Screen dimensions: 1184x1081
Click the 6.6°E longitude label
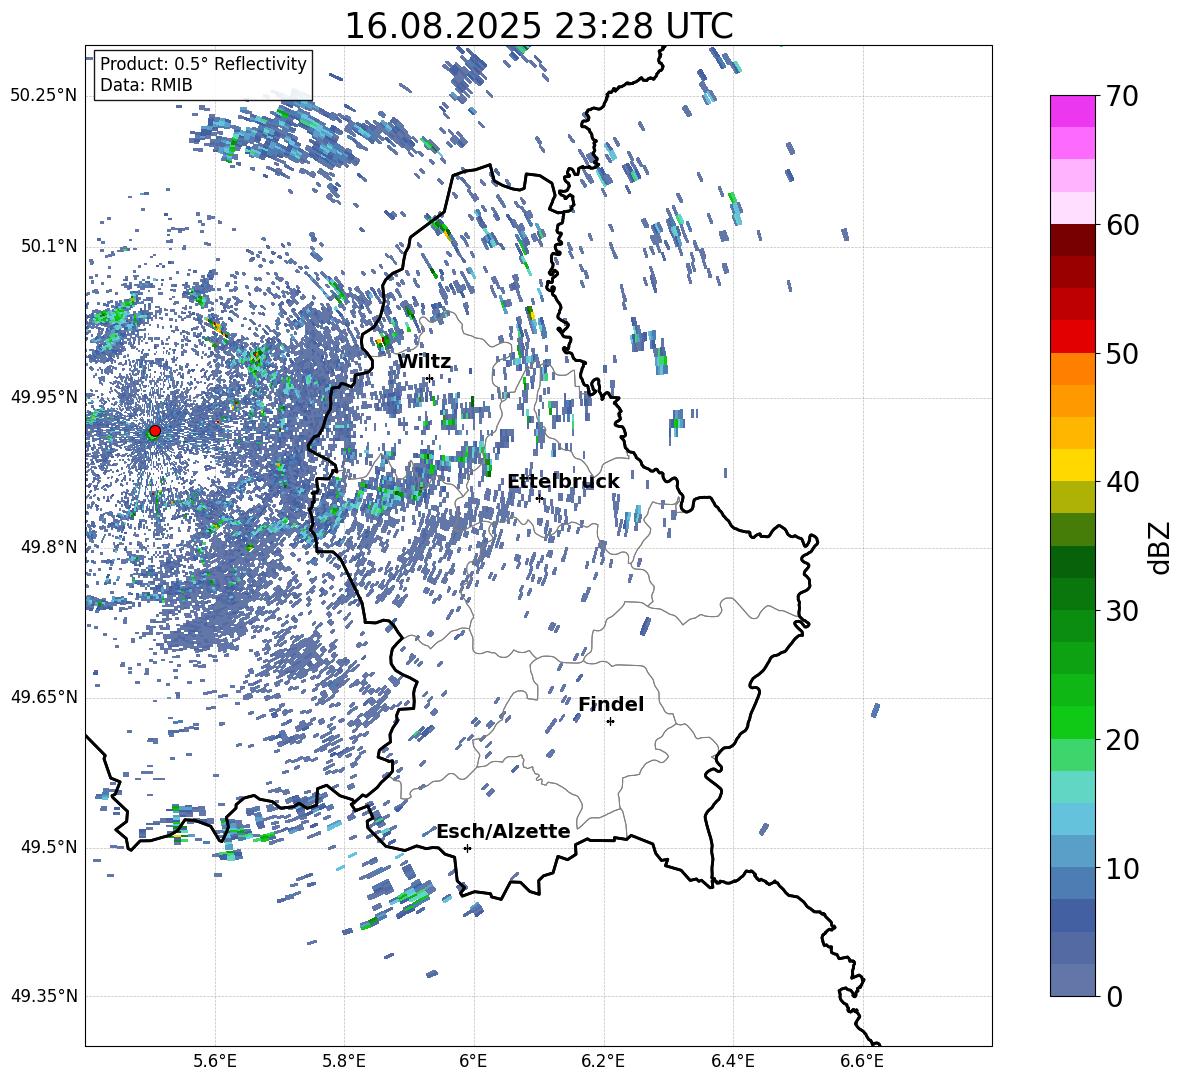(862, 1061)
